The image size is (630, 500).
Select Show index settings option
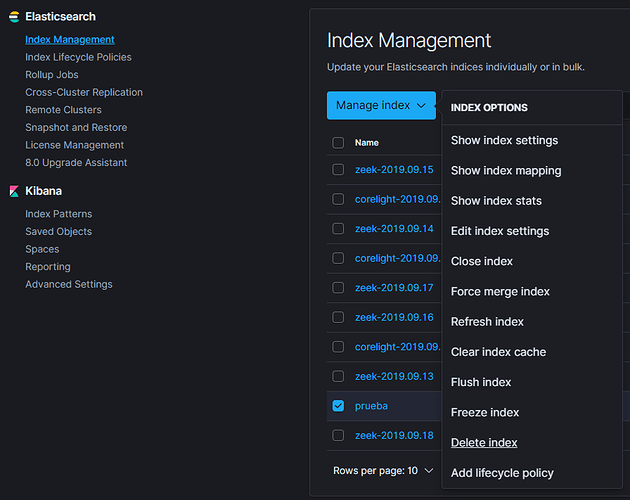504,140
